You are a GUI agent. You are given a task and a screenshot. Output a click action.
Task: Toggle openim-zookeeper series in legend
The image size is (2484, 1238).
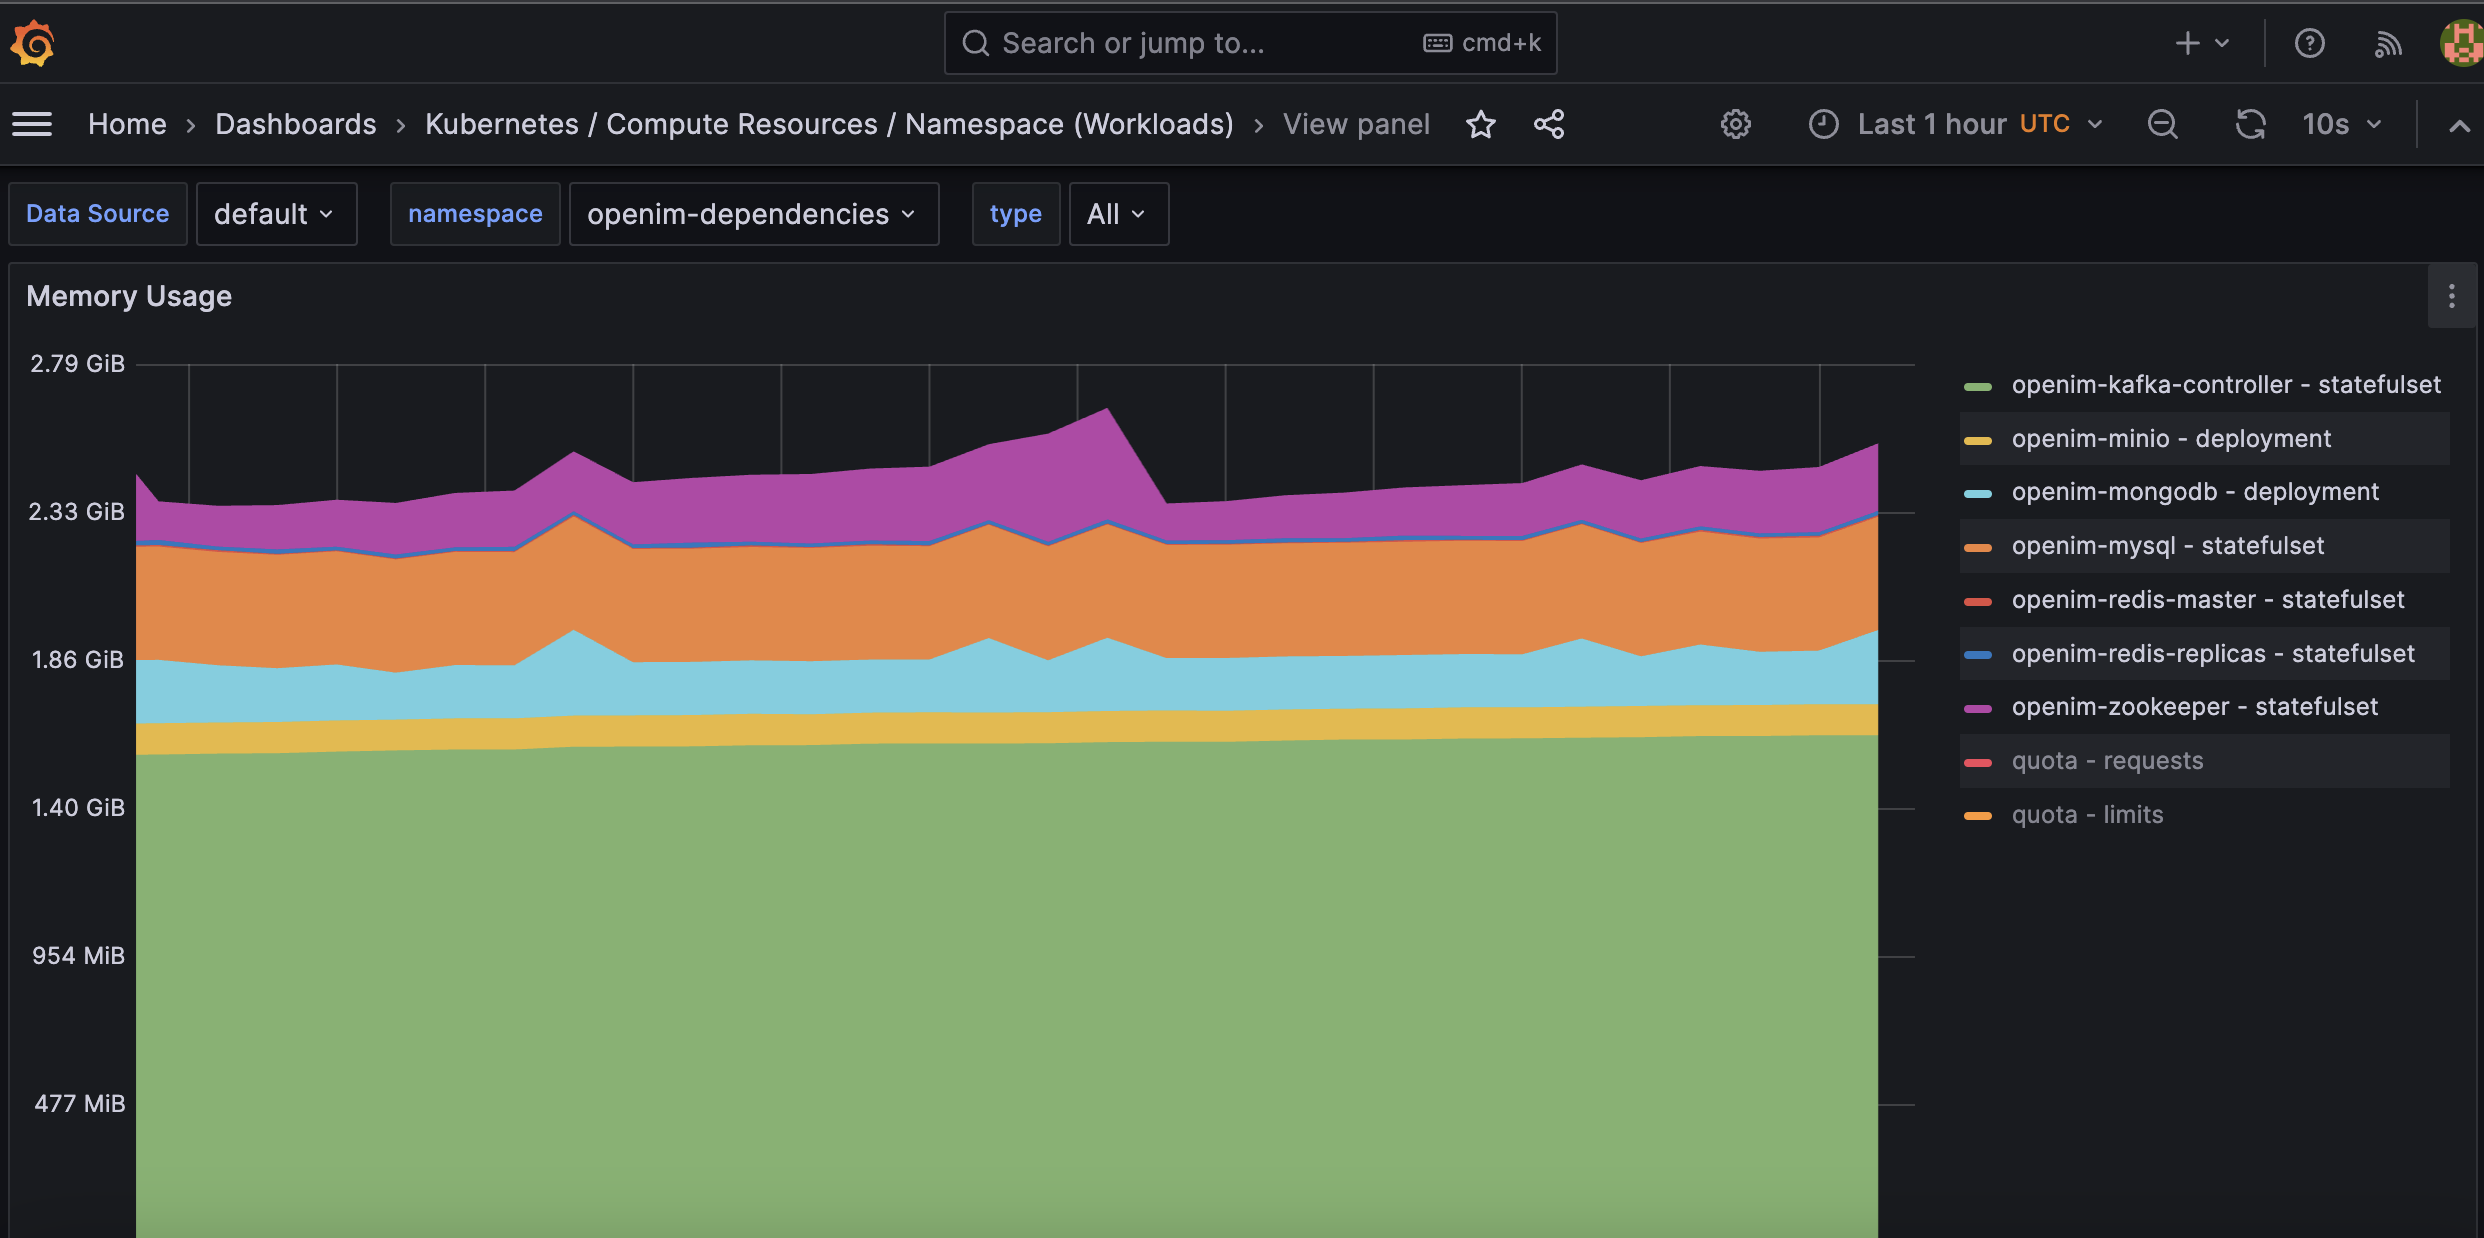pos(2194,707)
